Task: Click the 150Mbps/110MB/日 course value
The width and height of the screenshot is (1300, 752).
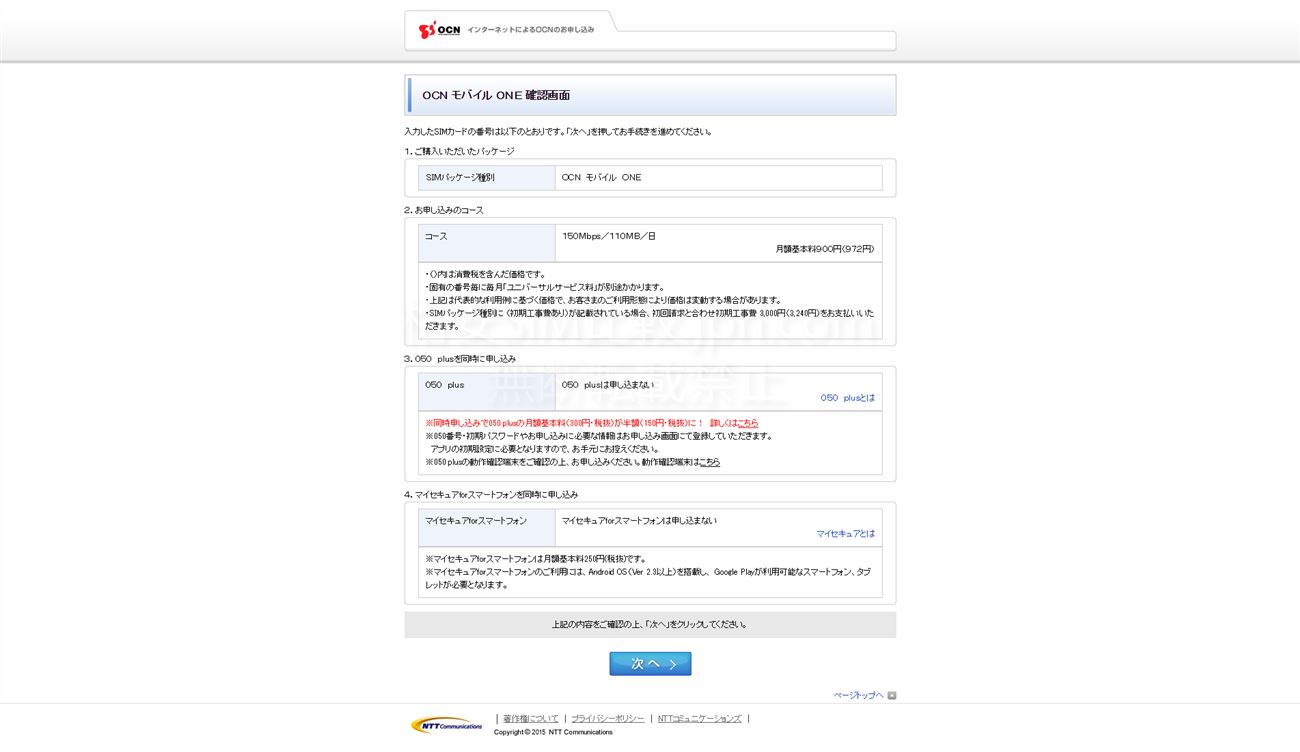Action: (609, 237)
